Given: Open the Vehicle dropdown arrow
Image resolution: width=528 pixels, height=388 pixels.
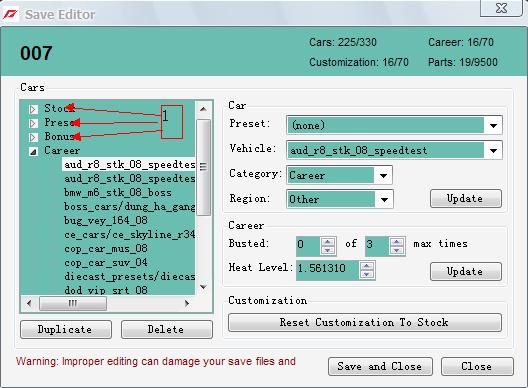Looking at the screenshot, I should (493, 151).
